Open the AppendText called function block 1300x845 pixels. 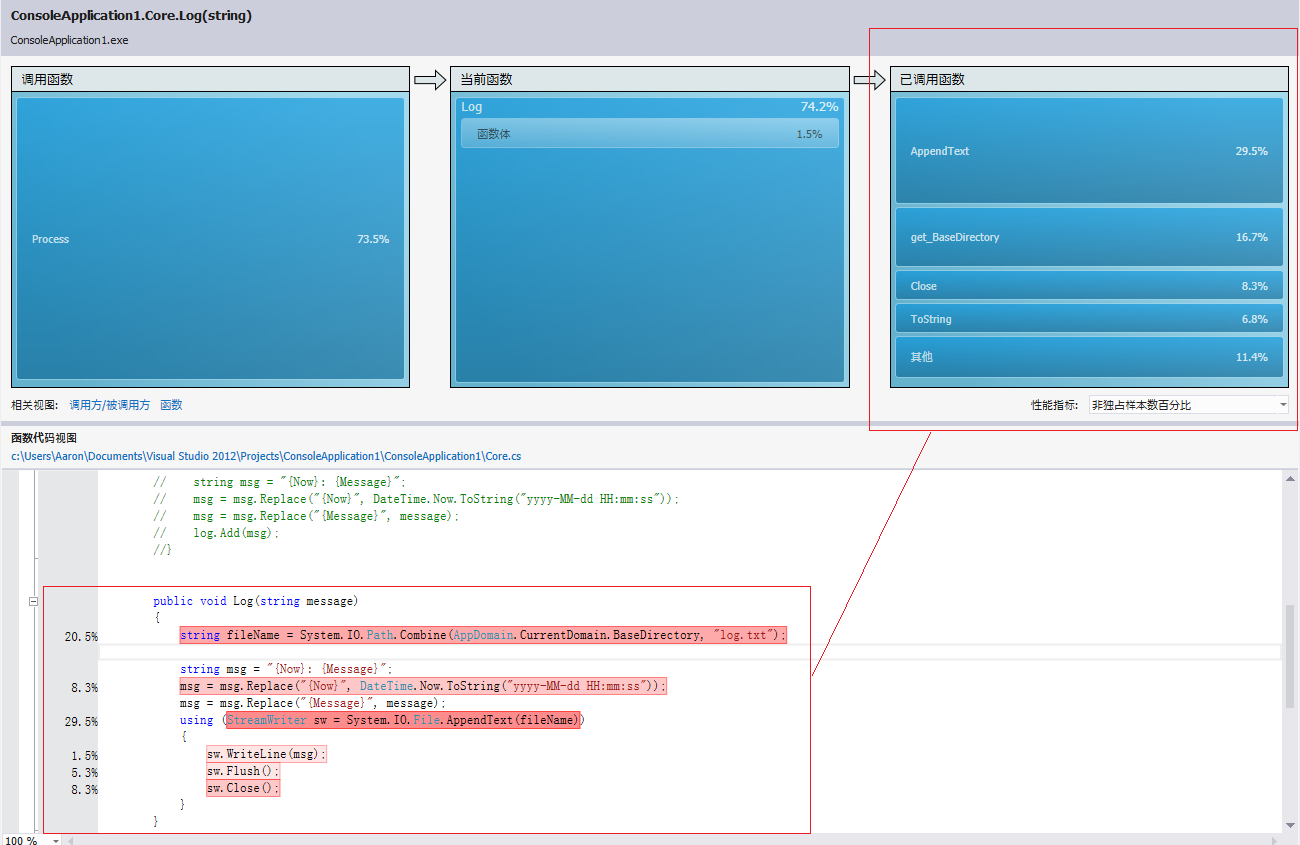(1088, 151)
